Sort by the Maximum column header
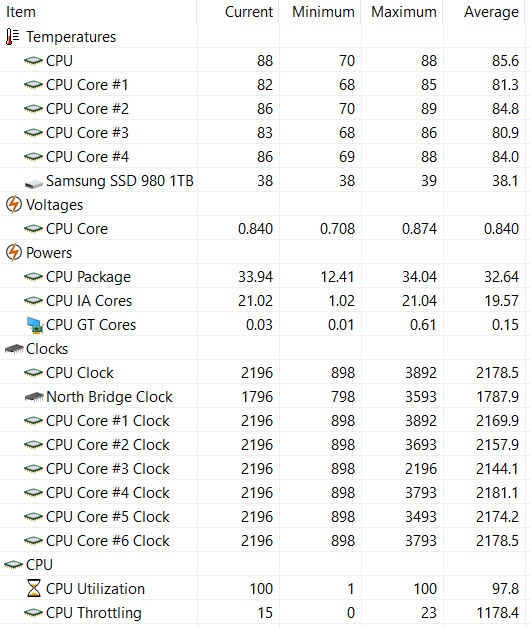Image resolution: width=531 pixels, height=628 pixels. (402, 12)
